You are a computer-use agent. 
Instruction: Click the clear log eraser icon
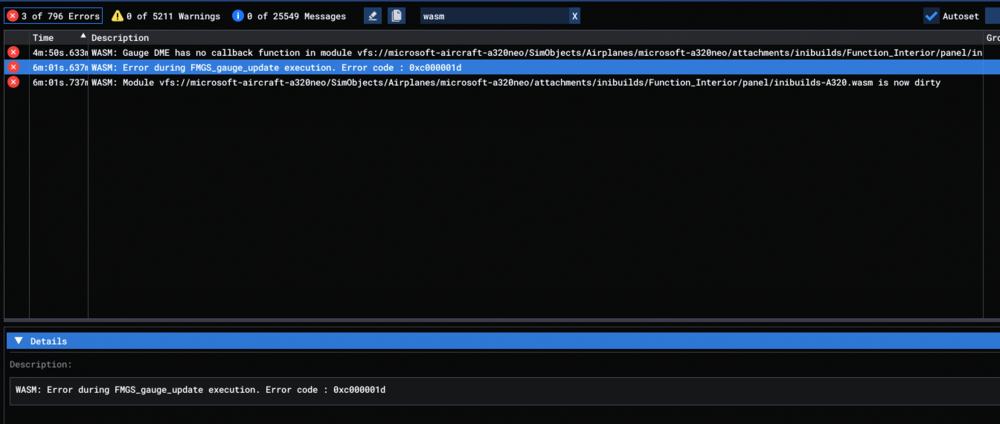tap(373, 16)
